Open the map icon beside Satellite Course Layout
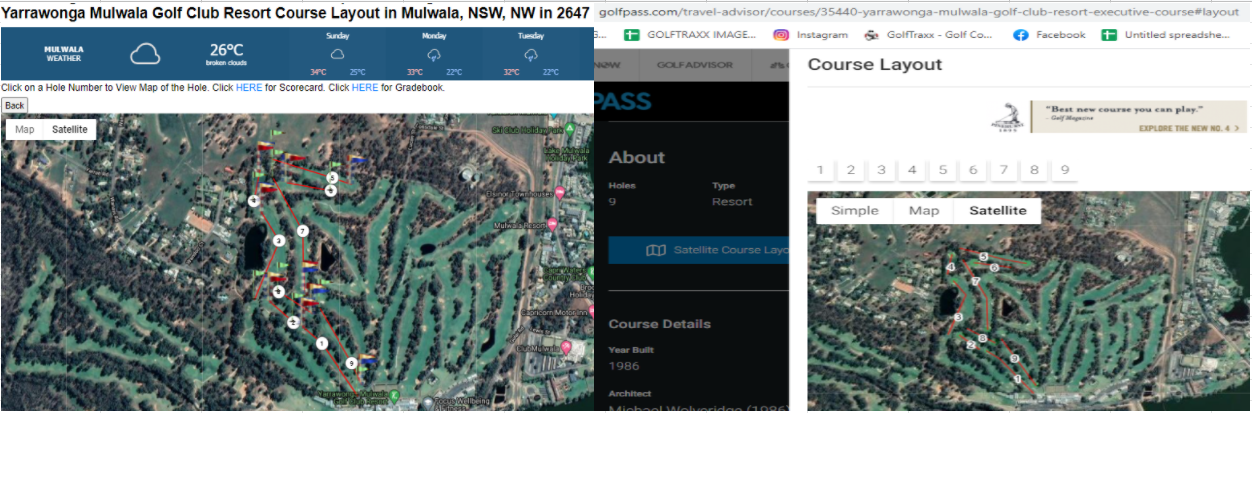 (656, 250)
